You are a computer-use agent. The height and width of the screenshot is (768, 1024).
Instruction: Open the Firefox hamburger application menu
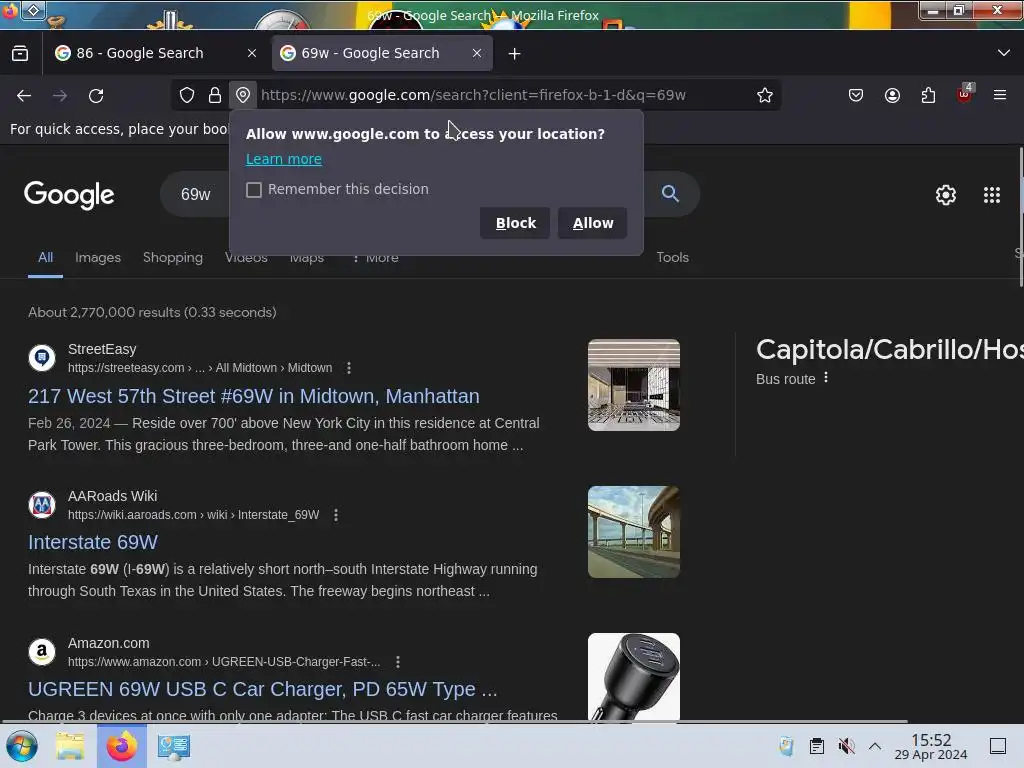tap(1000, 95)
